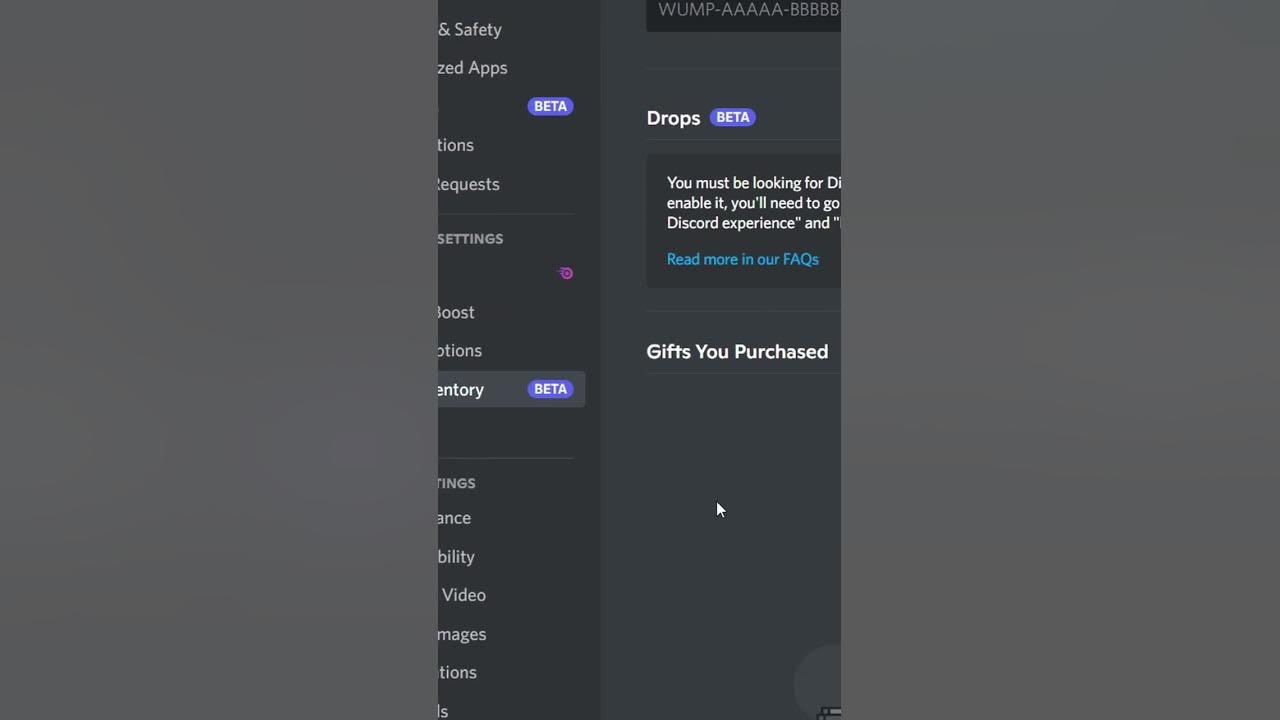Click the BETA badge on Gift Inventory item

pos(550,389)
